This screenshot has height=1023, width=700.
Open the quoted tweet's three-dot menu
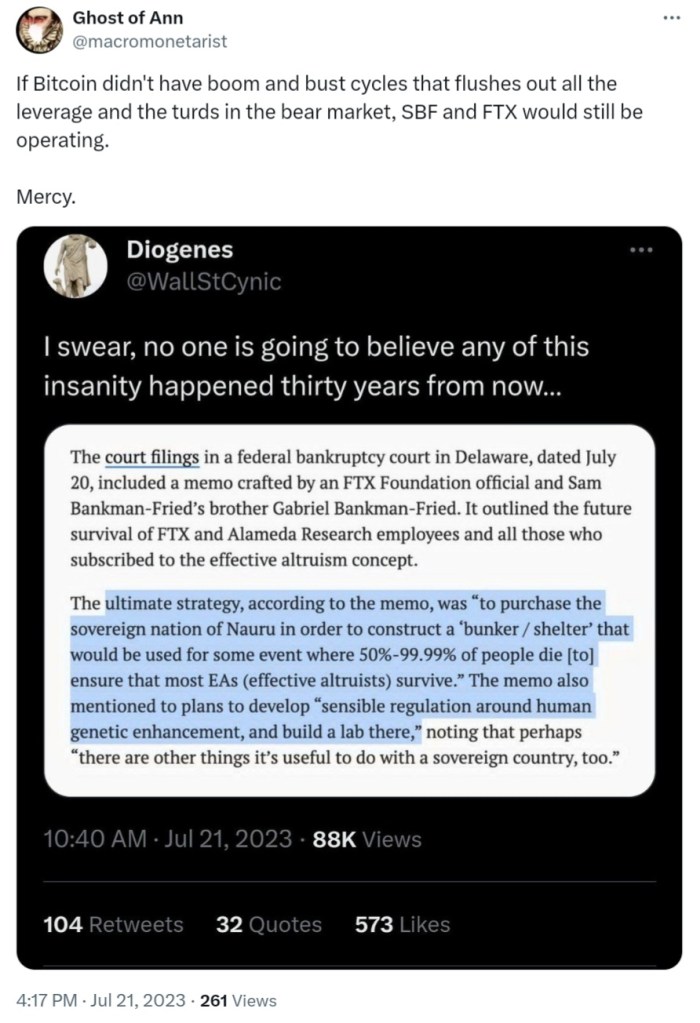[640, 250]
